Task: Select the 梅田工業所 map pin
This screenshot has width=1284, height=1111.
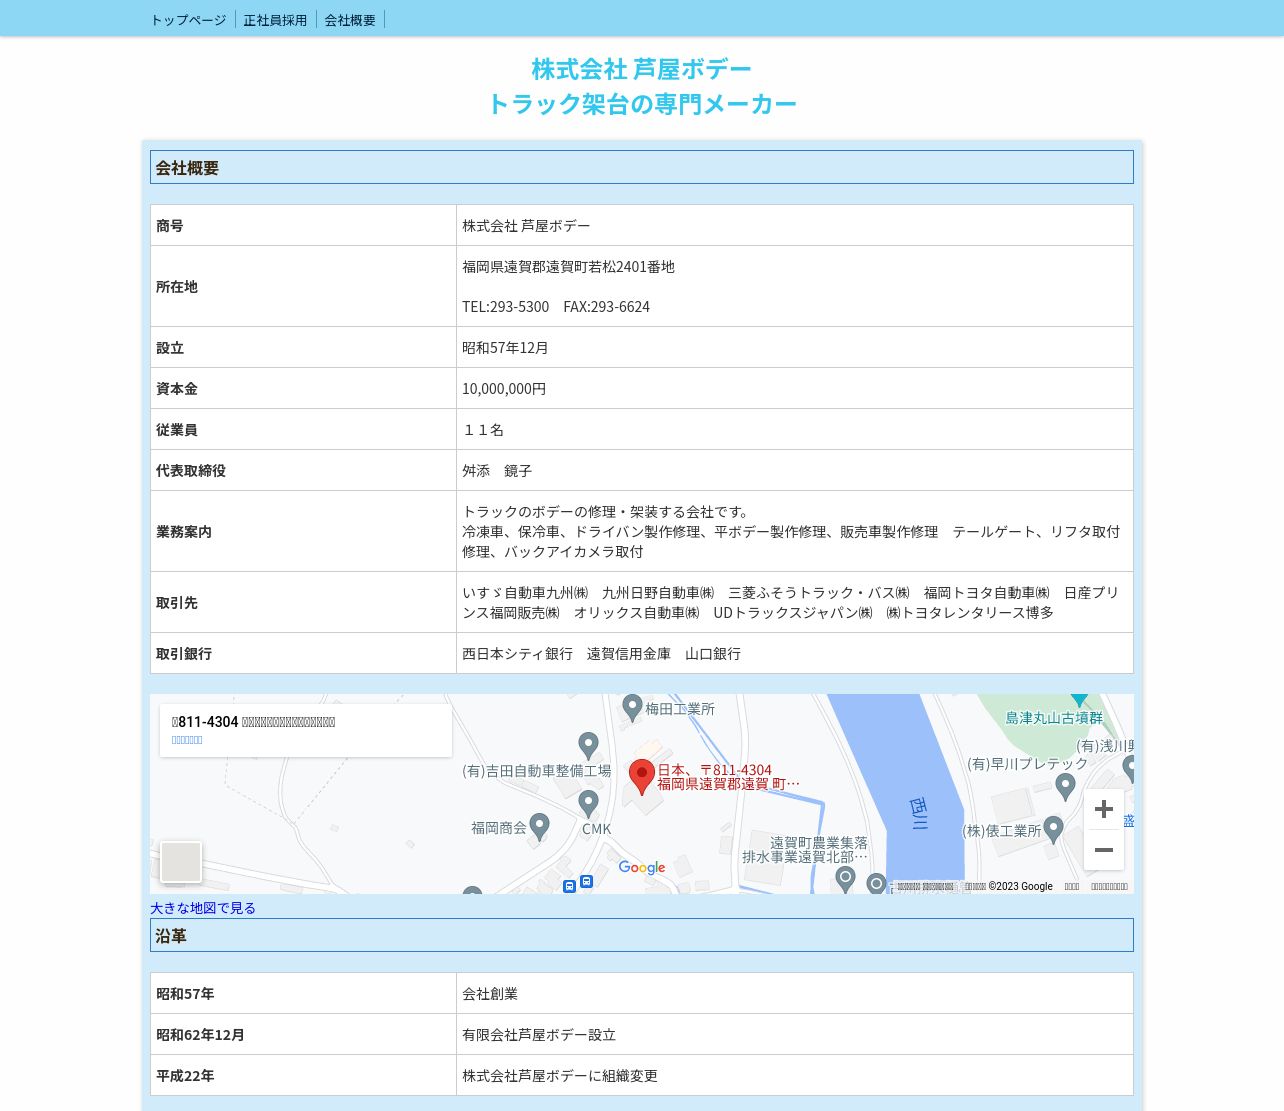Action: [632, 707]
